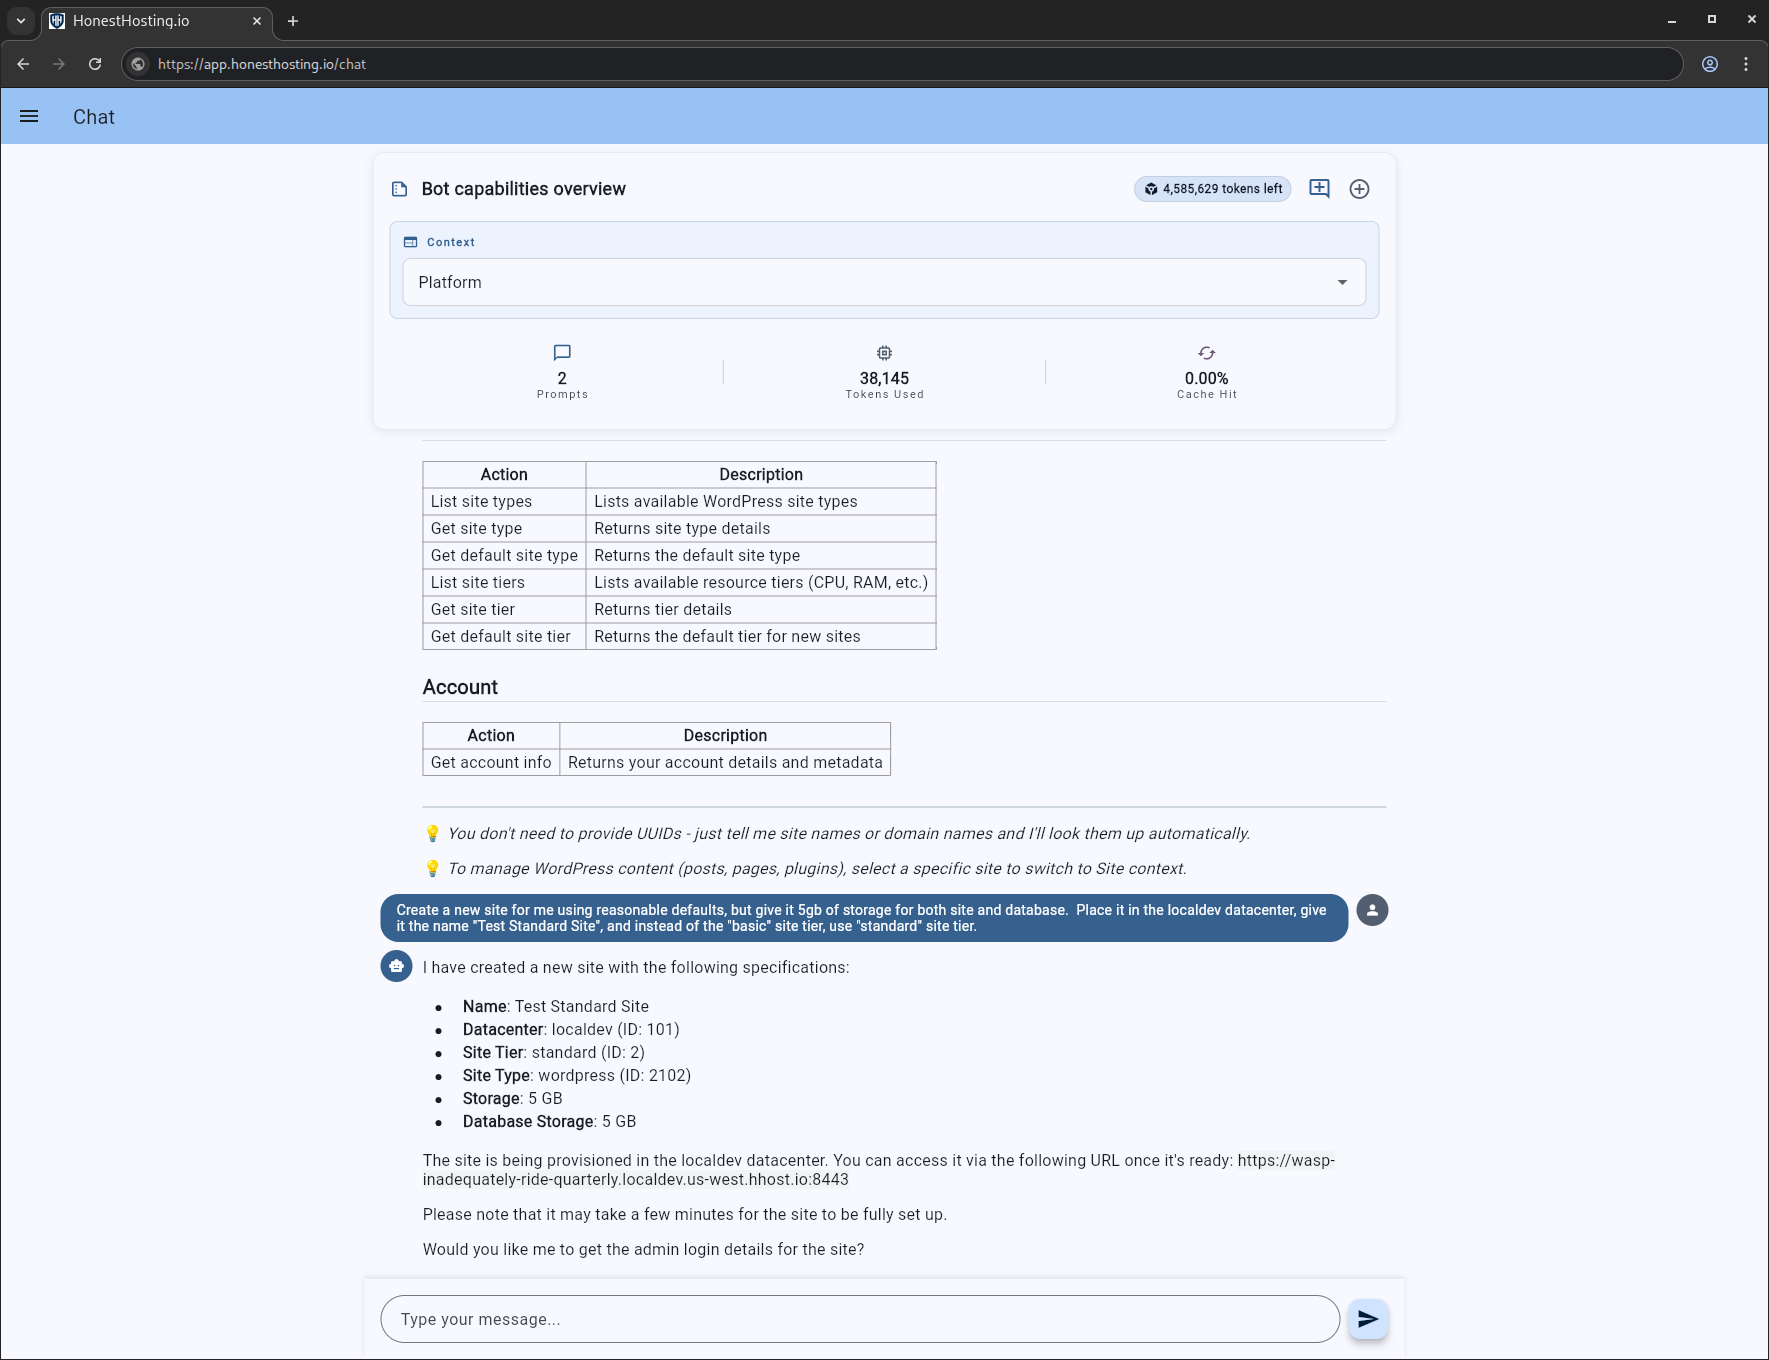Viewport: 1769px width, 1360px height.
Task: Open the browser three-dot menu
Action: point(1746,64)
